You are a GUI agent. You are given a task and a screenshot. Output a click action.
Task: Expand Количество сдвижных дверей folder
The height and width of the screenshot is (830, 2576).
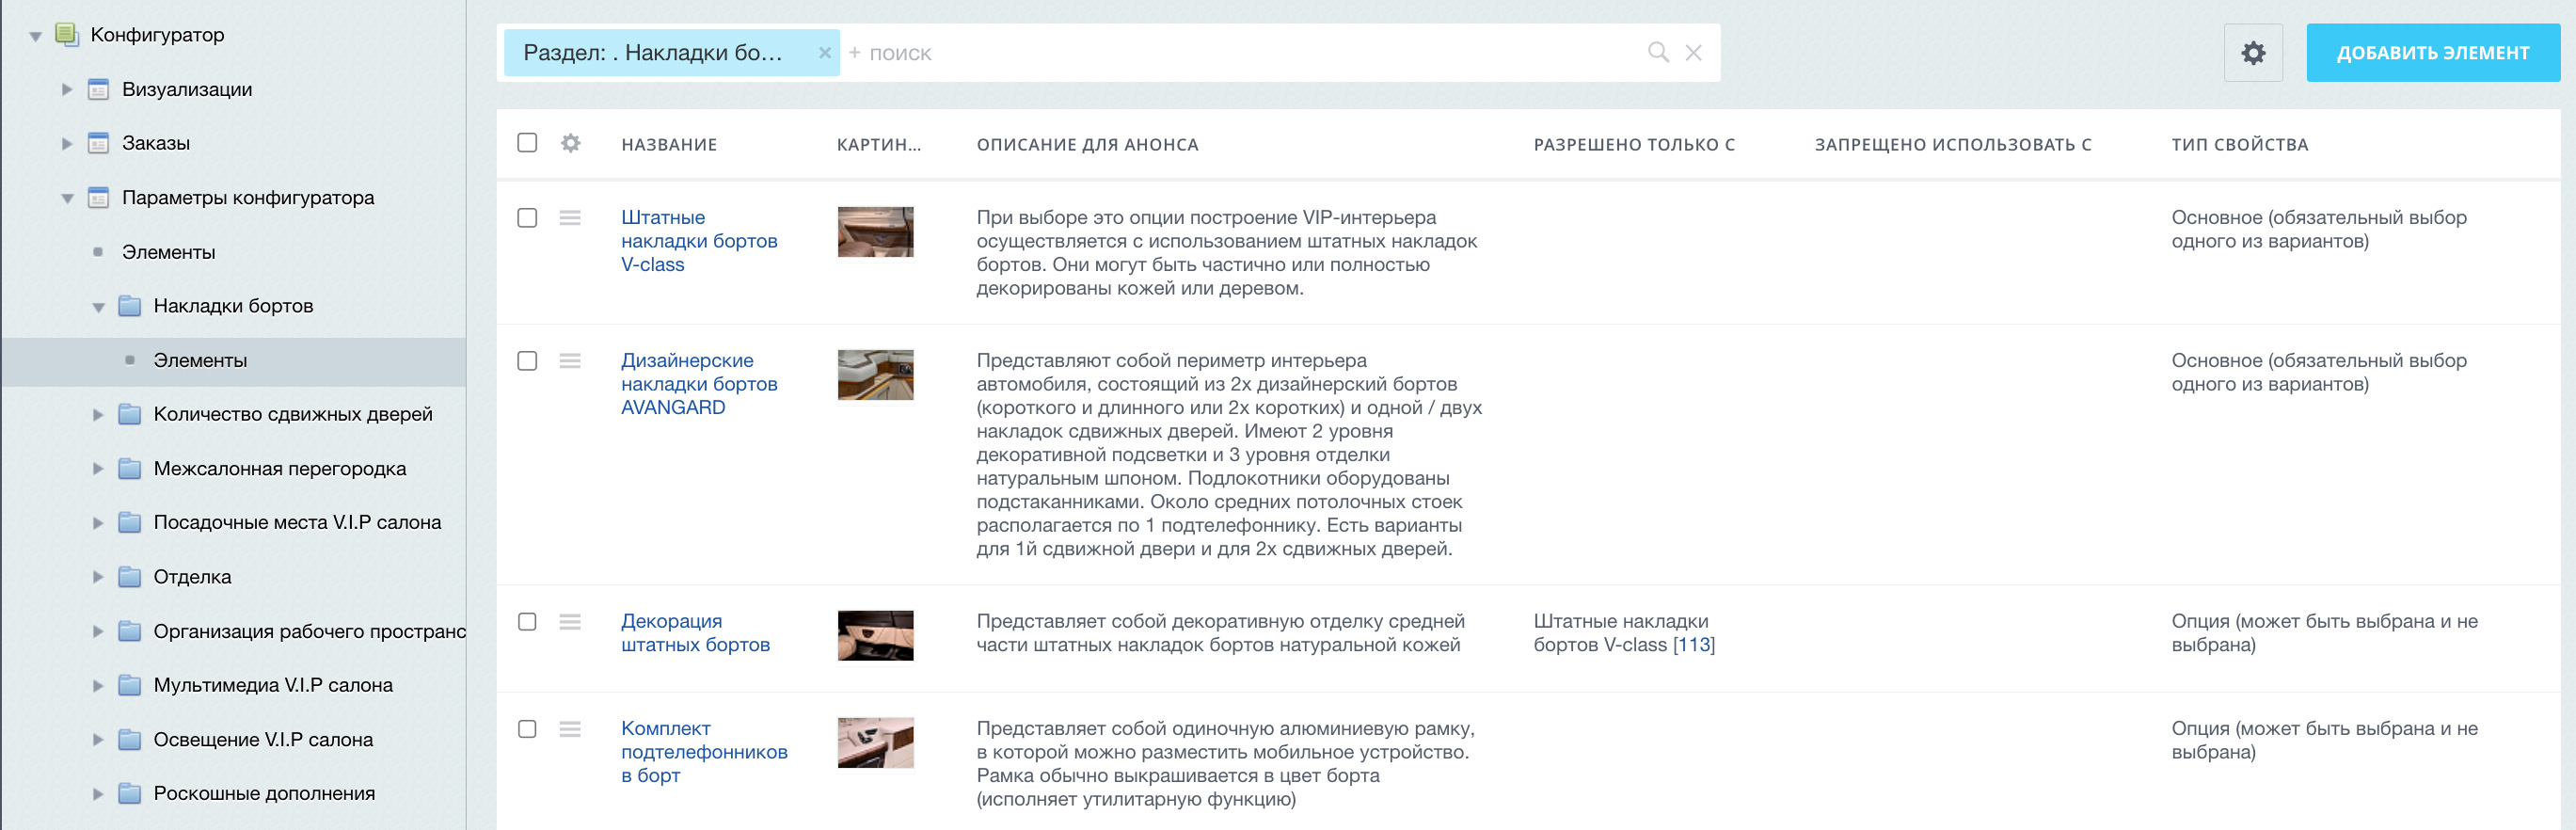[98, 414]
